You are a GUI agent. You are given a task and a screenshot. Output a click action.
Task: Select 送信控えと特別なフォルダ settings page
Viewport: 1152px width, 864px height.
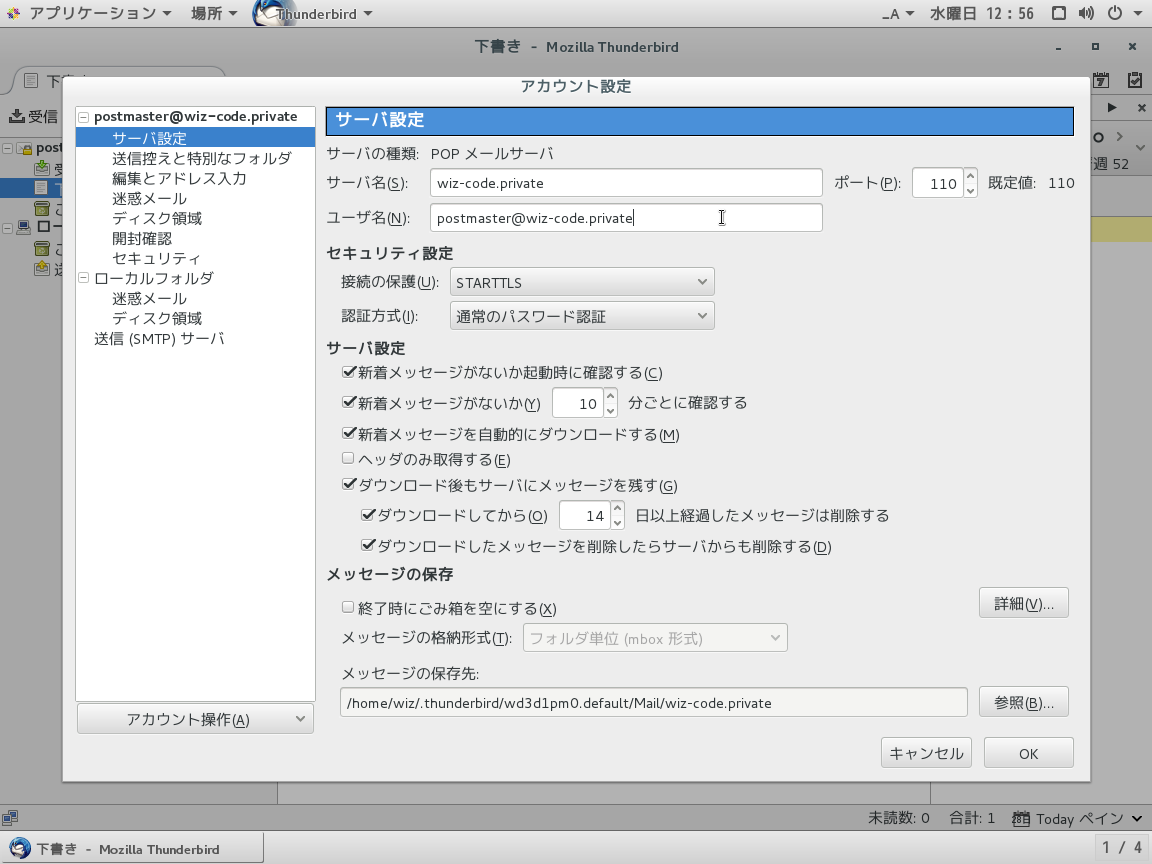tap(201, 158)
